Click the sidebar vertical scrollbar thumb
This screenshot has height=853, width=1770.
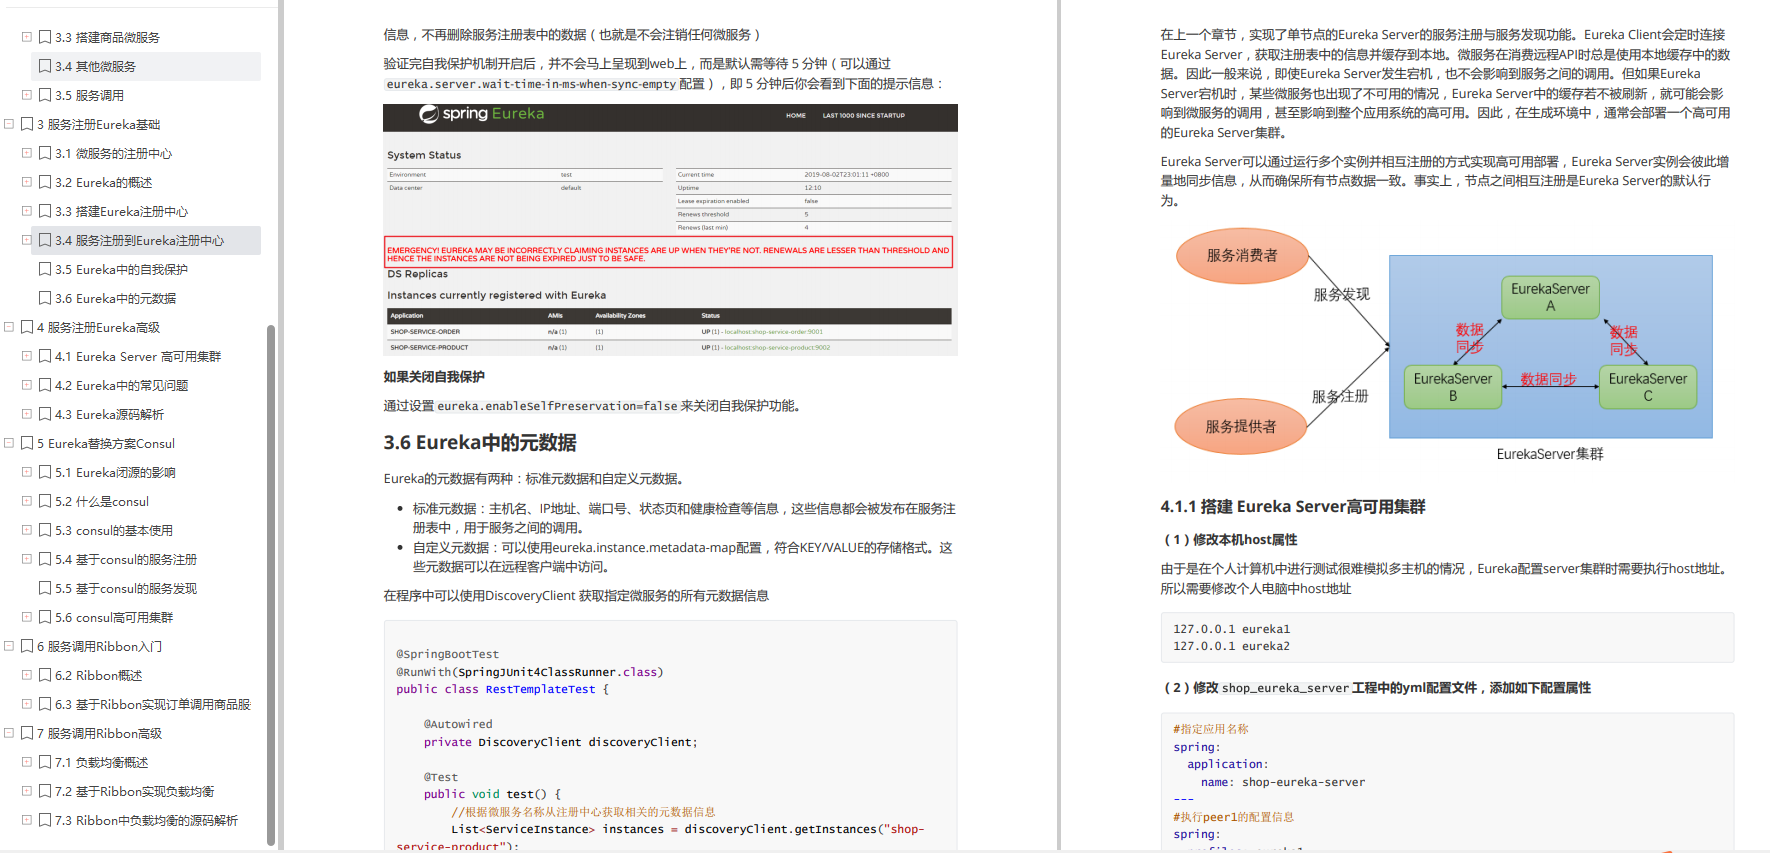tap(271, 585)
